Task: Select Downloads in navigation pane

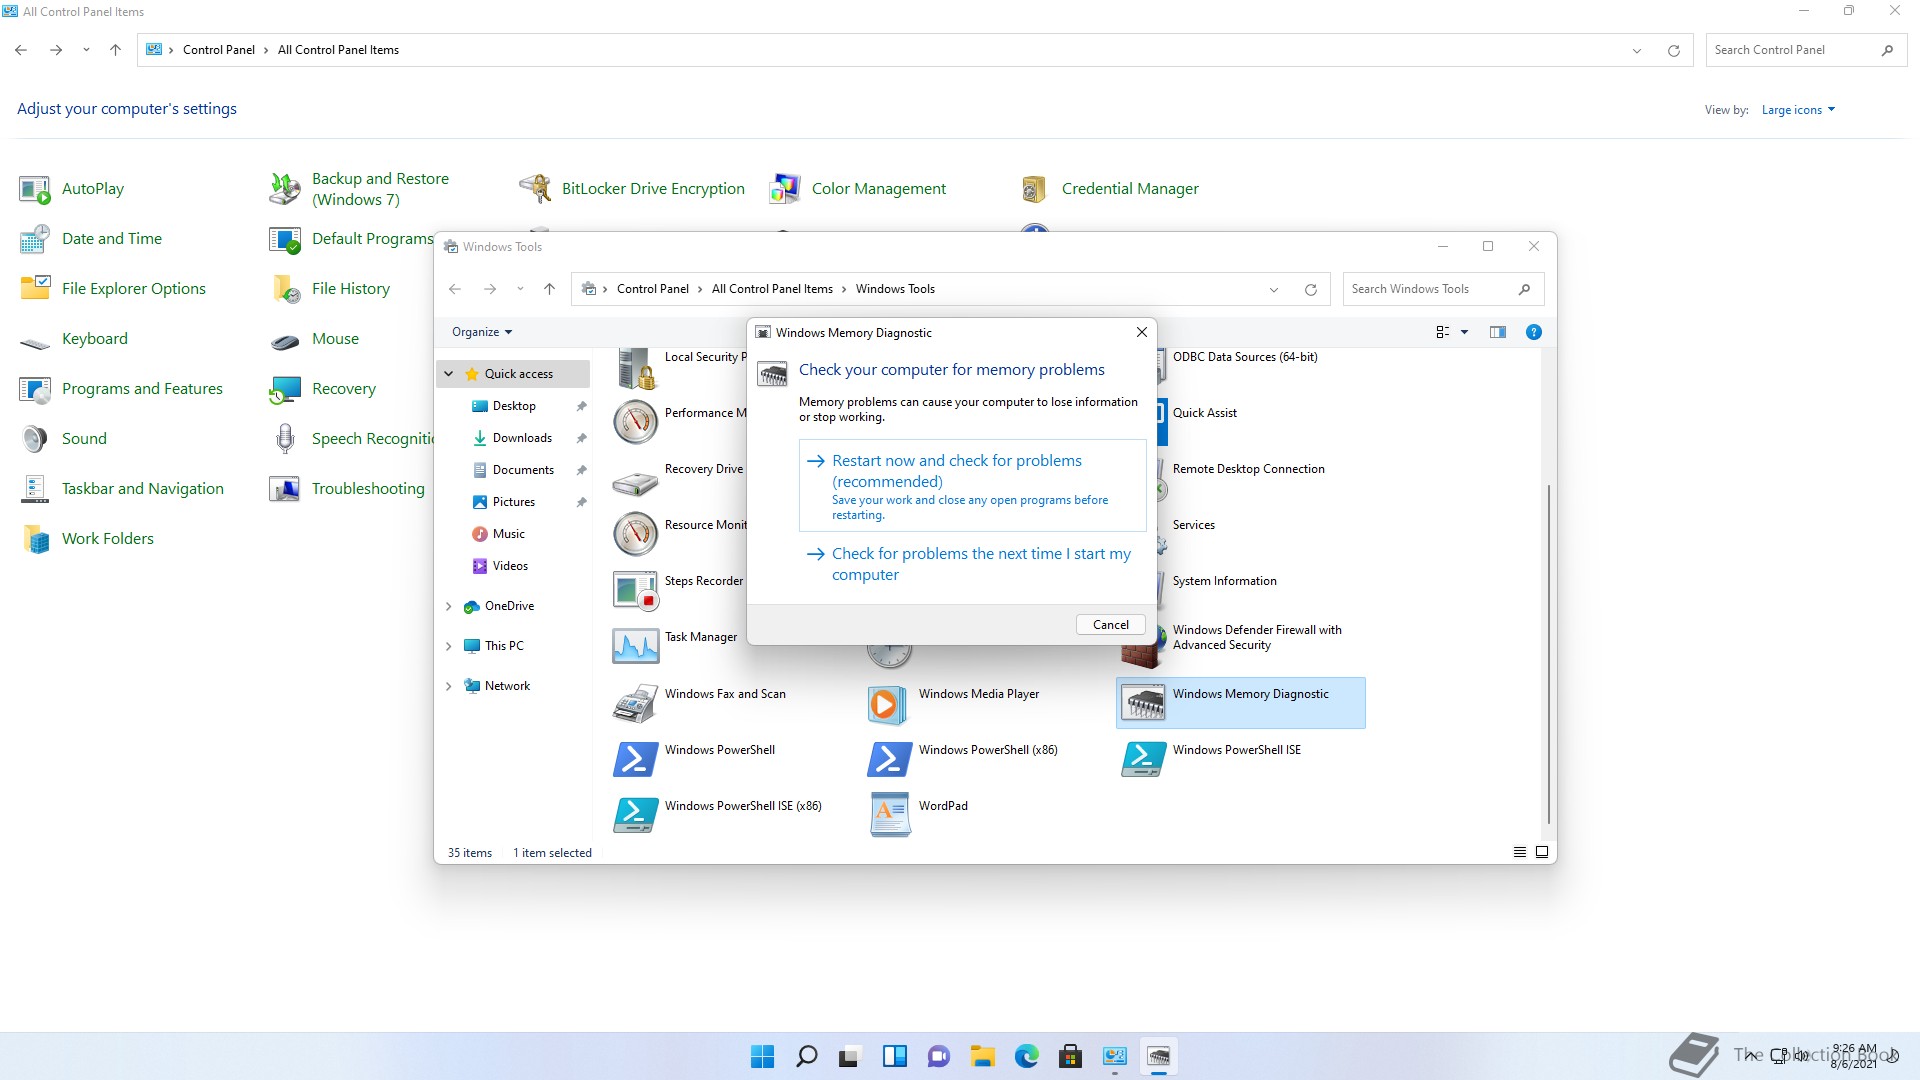Action: (x=522, y=438)
